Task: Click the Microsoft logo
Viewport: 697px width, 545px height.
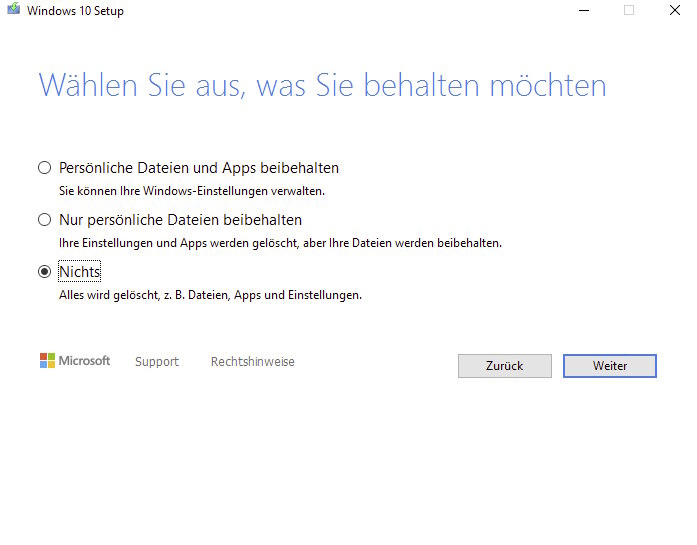Action: click(x=75, y=361)
